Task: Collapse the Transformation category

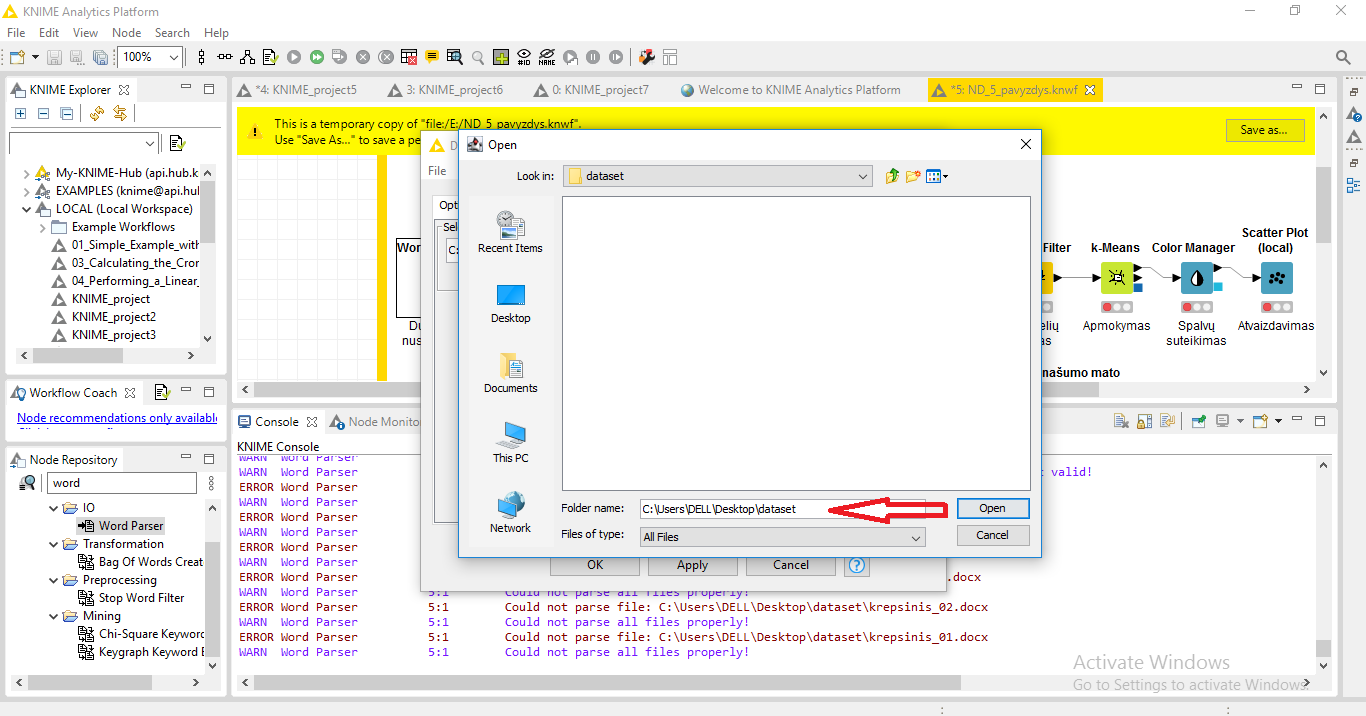Action: (x=54, y=544)
